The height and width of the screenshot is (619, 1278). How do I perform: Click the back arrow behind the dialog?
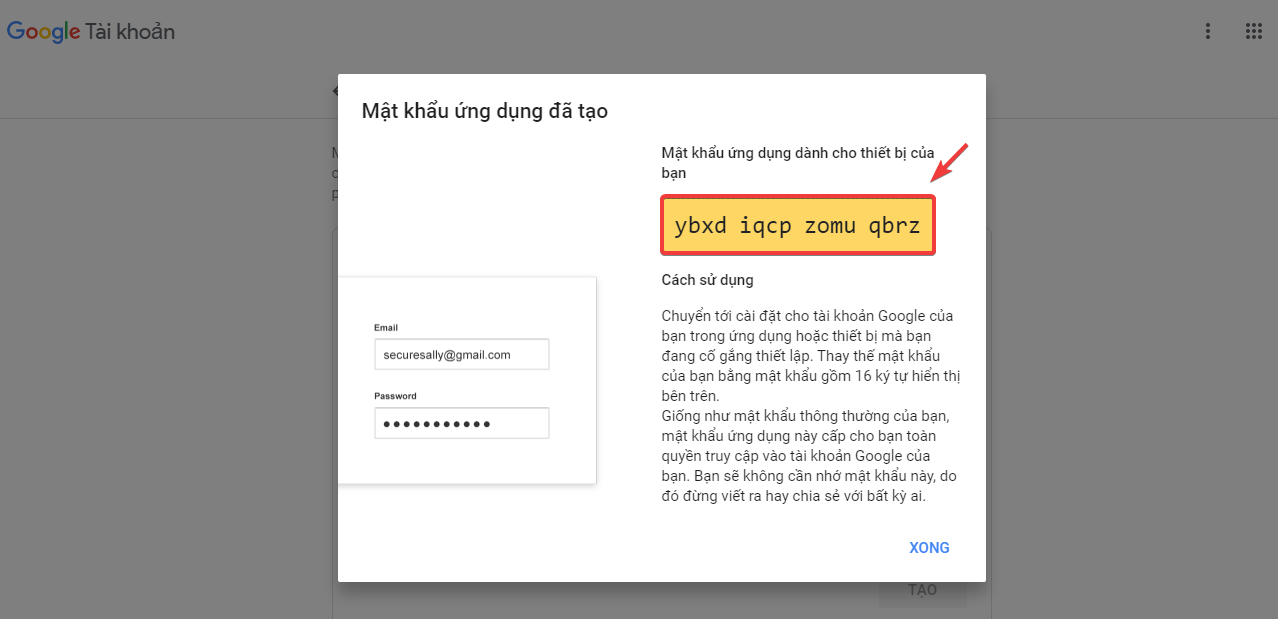(x=335, y=91)
